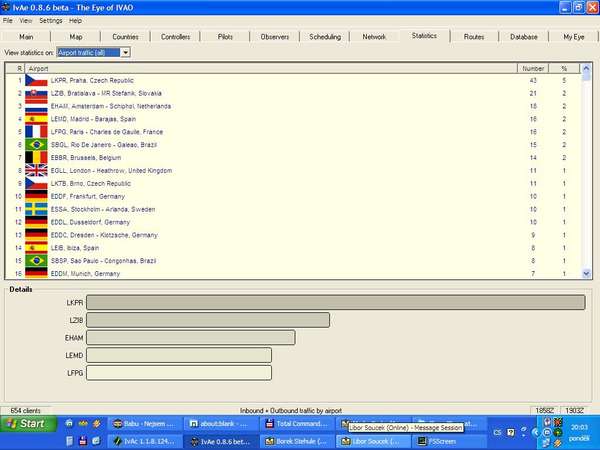Click the UK flag on EGLL row

tap(36, 171)
